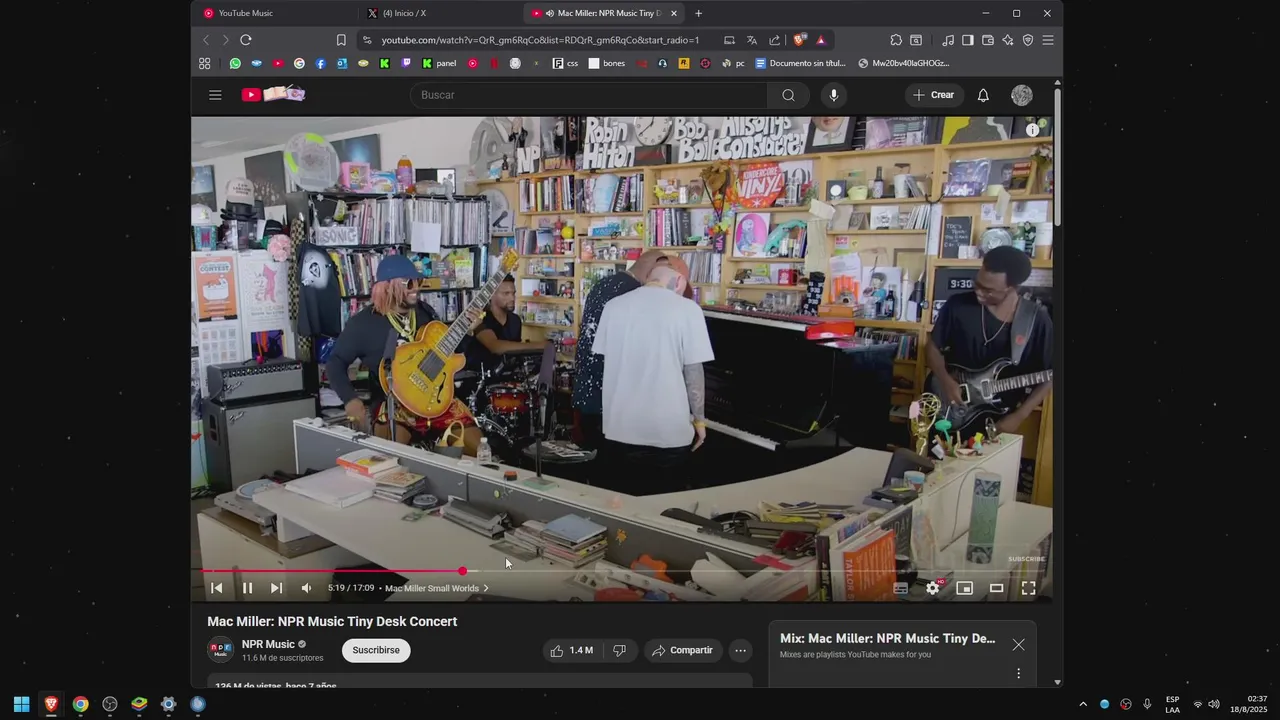Open bookmarks apps grid icon
Screen dimensions: 1280x720
[x=205, y=63]
